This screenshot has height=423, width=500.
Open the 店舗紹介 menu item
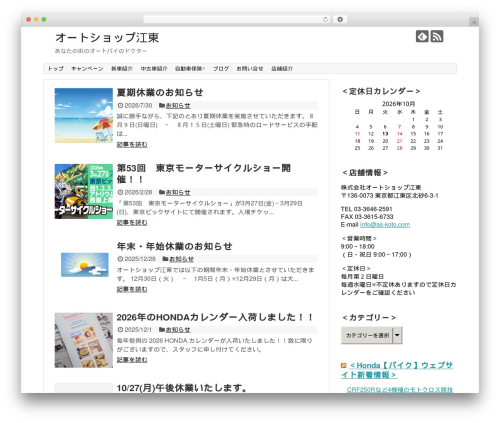tap(282, 69)
